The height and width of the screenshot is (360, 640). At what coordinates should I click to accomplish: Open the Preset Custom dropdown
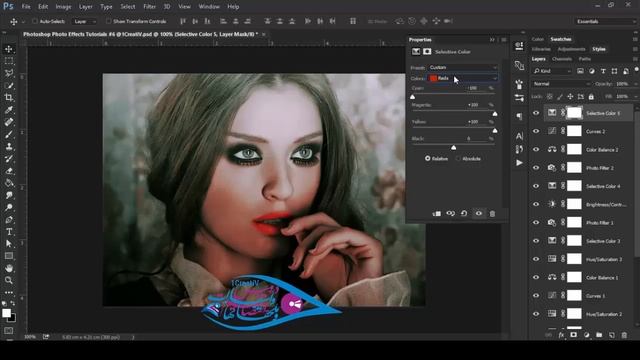[x=463, y=67]
